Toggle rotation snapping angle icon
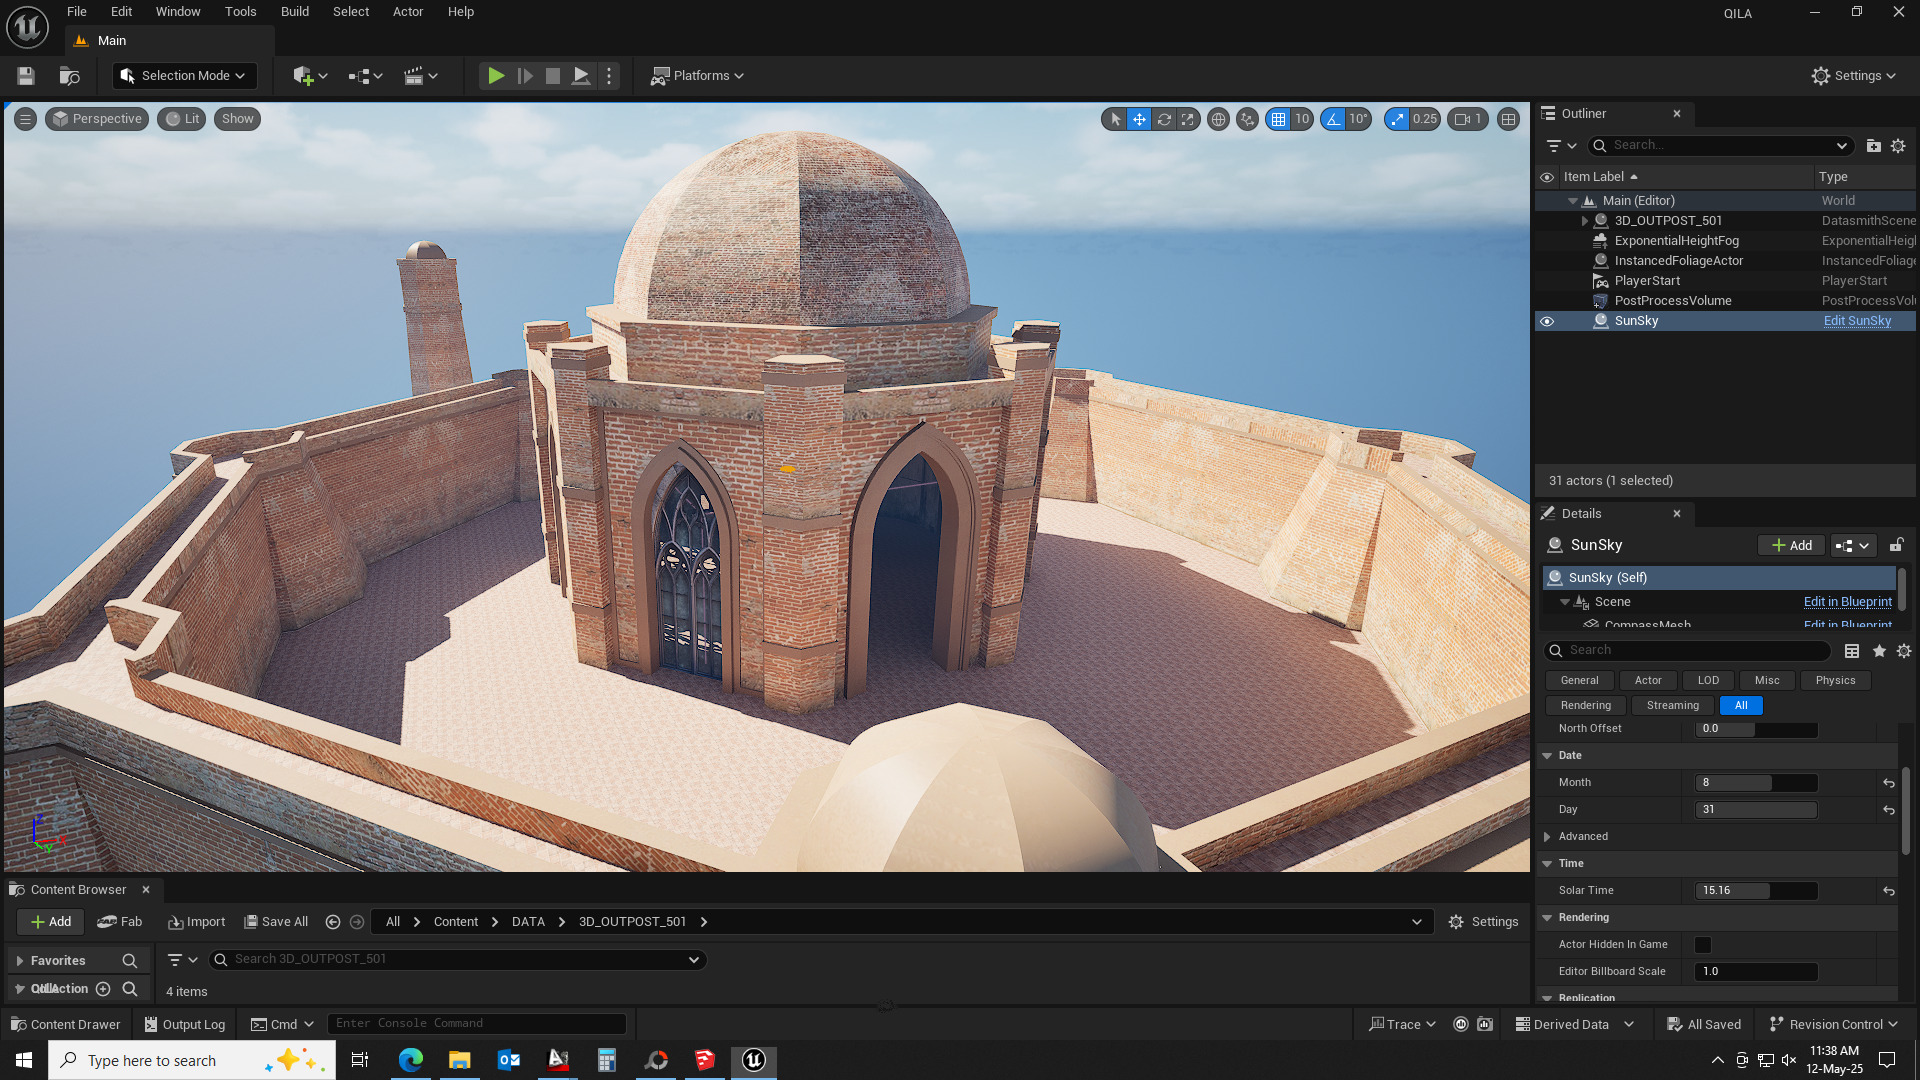Viewport: 1920px width, 1080px height. coord(1333,119)
